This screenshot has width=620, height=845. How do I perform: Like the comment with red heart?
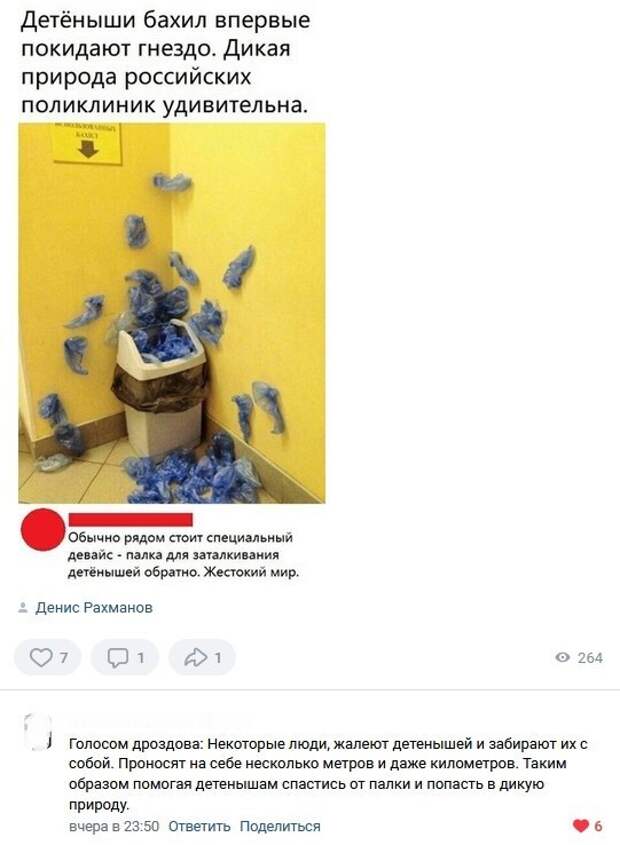(580, 826)
